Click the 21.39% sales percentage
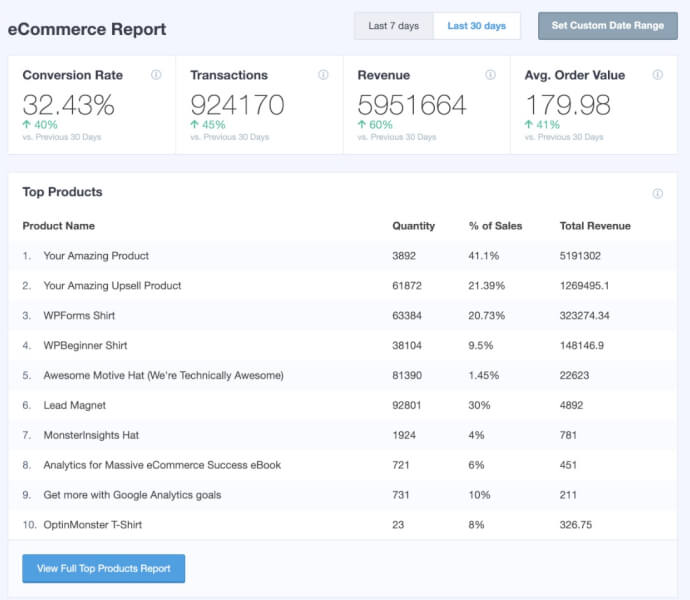 tap(486, 286)
